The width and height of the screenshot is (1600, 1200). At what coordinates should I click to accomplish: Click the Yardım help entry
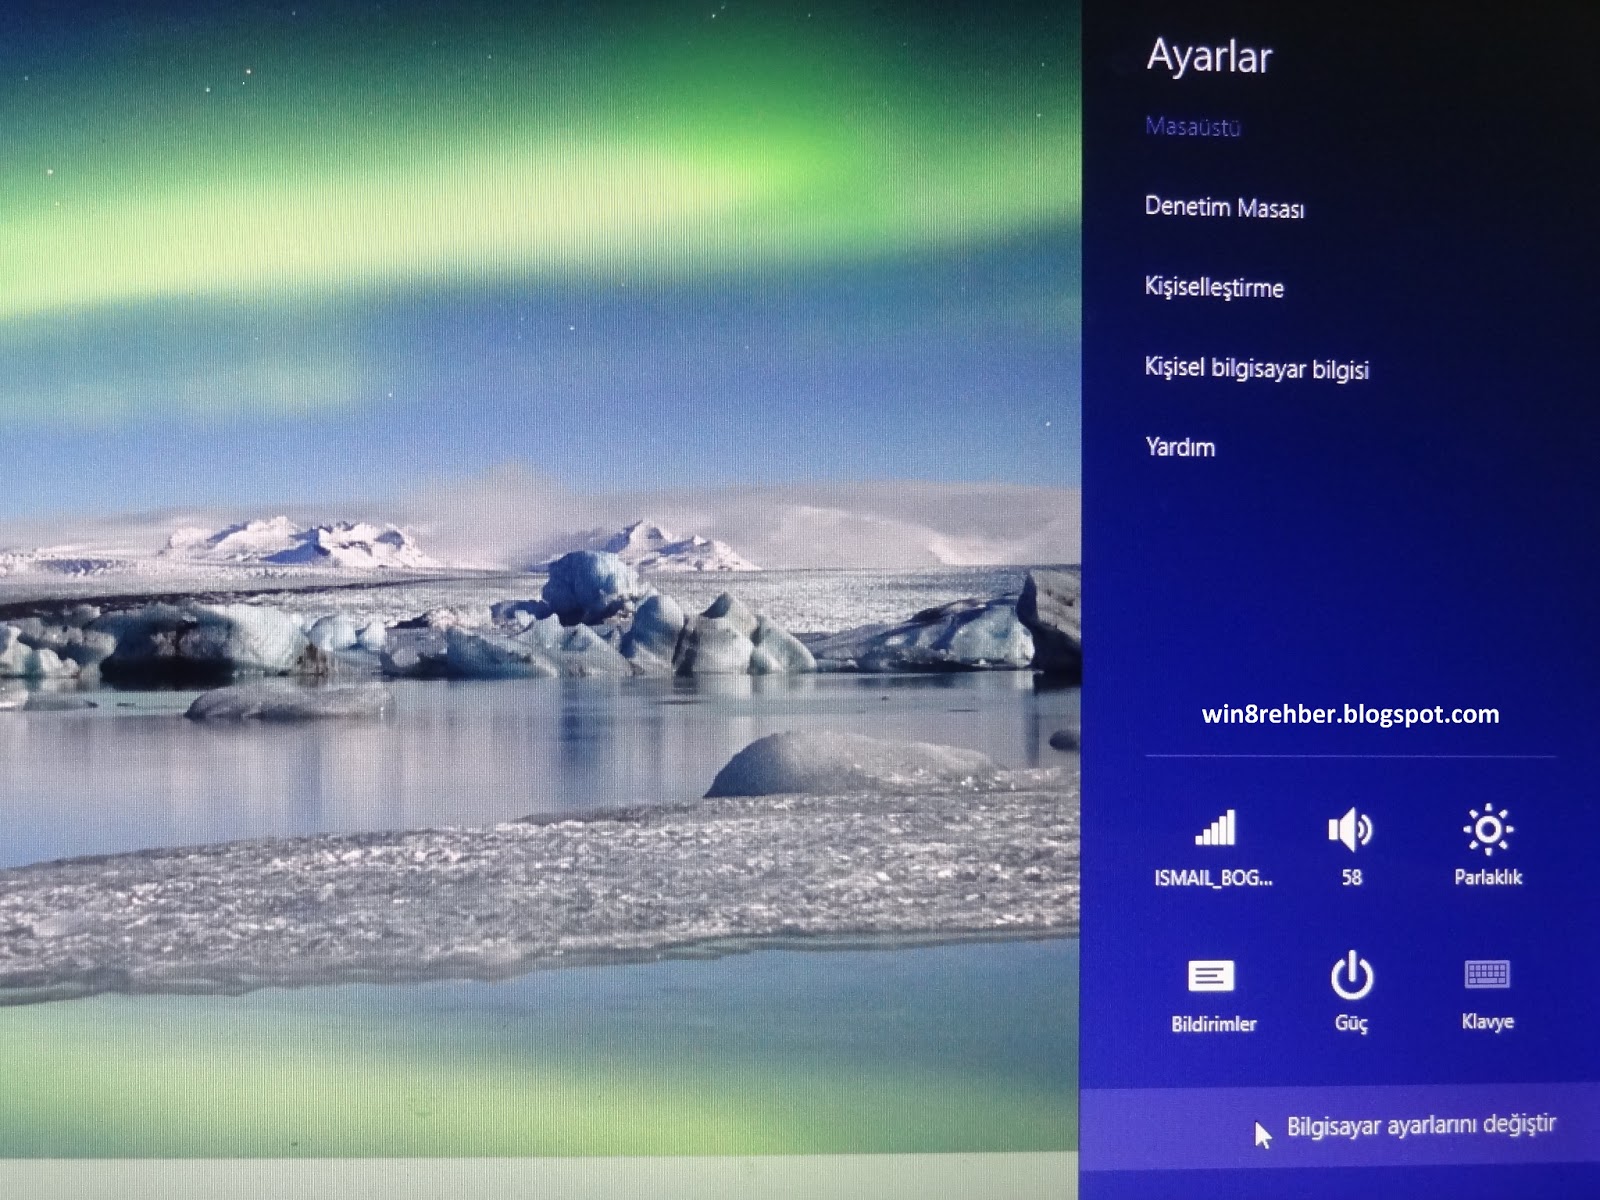(x=1181, y=447)
